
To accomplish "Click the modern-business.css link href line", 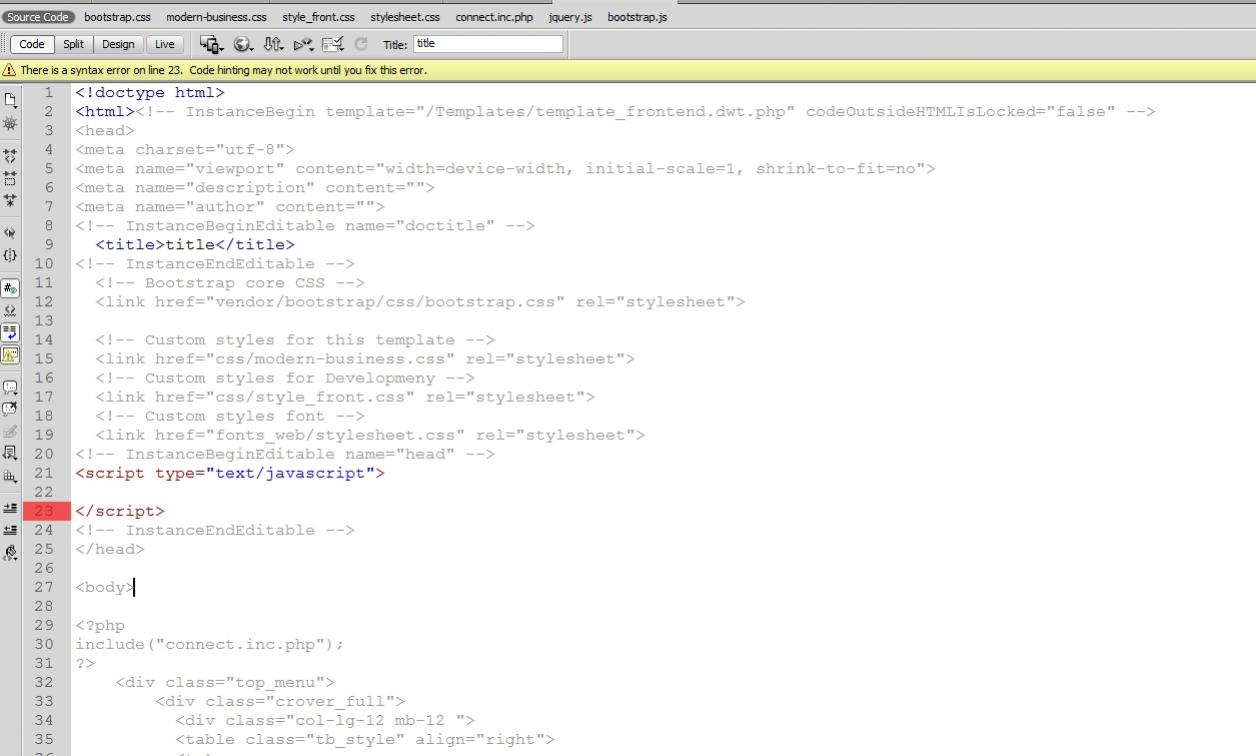I will tap(365, 359).
